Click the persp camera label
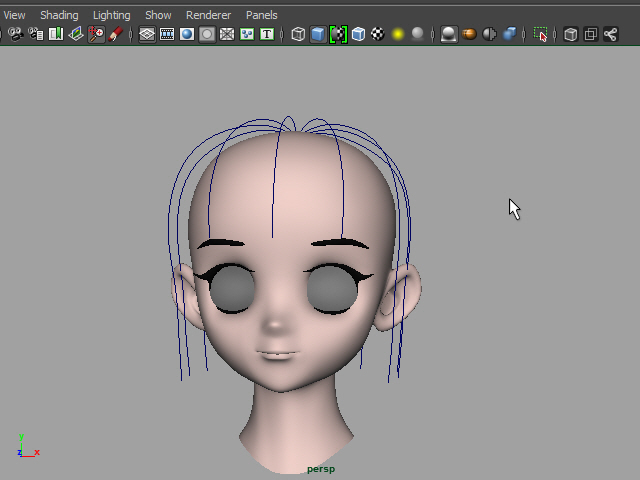Viewport: 640px width, 480px height. 320,469
